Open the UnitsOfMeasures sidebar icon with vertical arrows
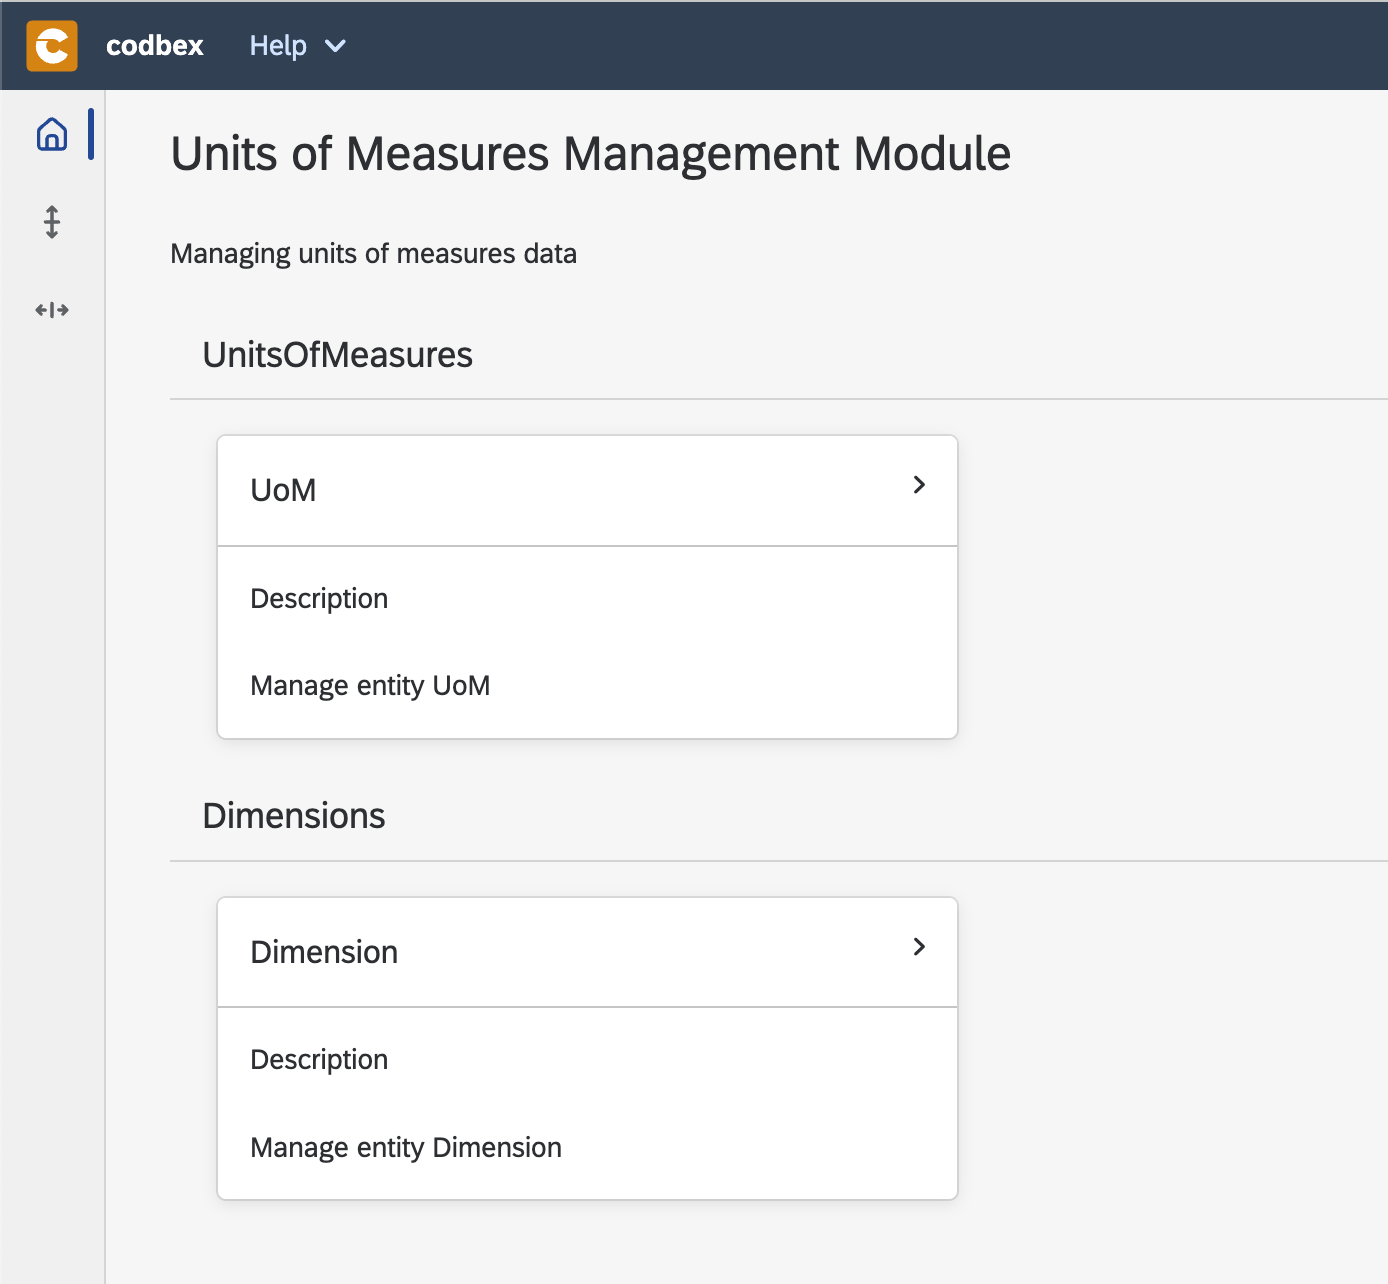1388x1284 pixels. point(52,222)
